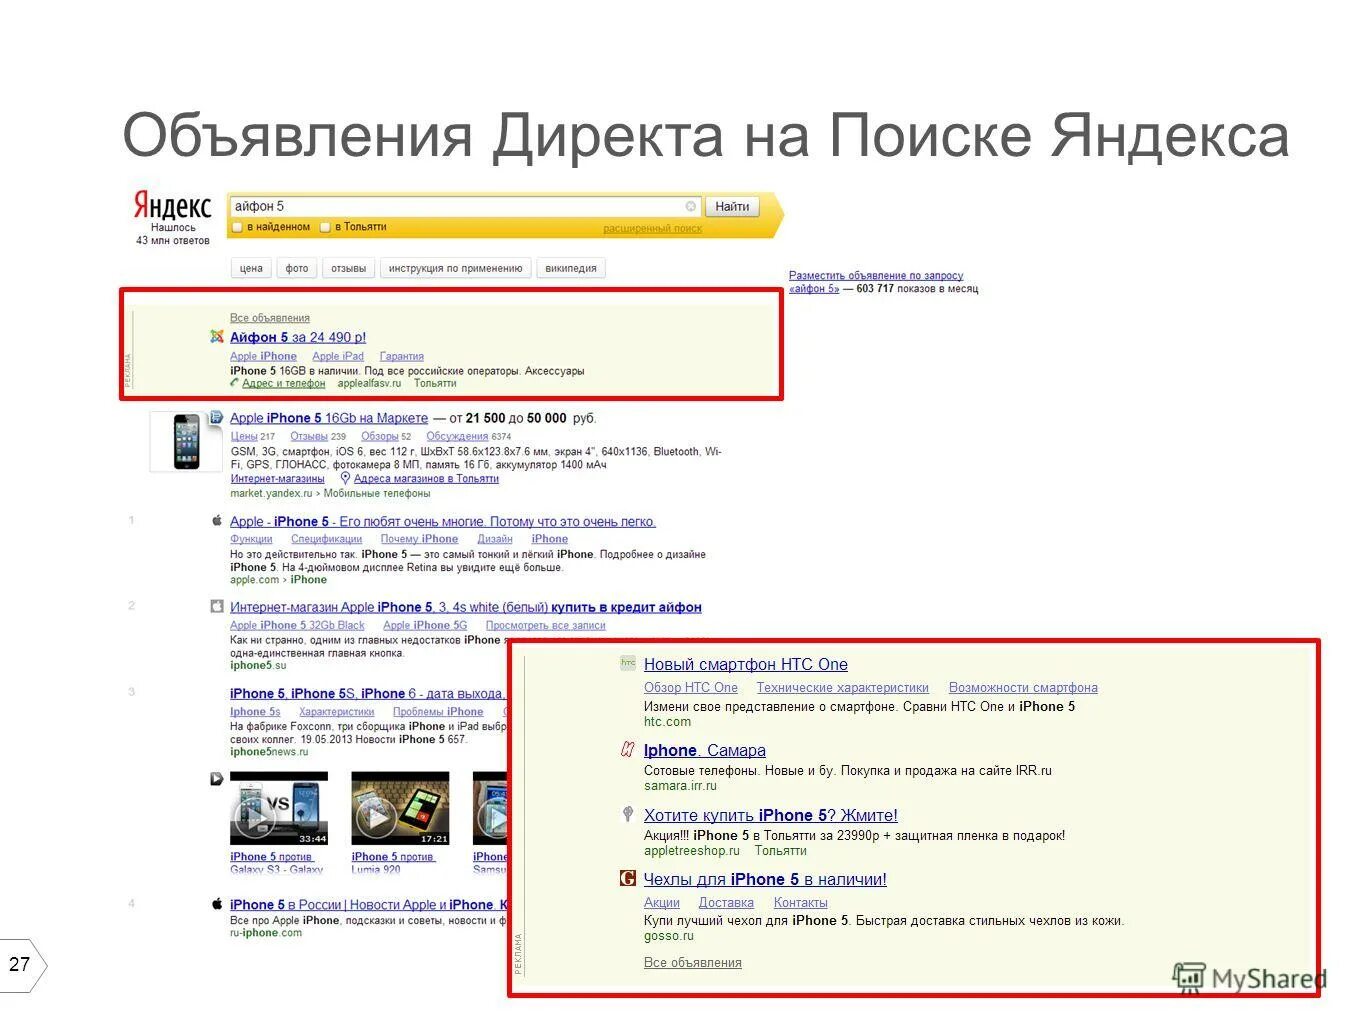
Task: Clear the search field with the X icon
Action: (x=690, y=206)
